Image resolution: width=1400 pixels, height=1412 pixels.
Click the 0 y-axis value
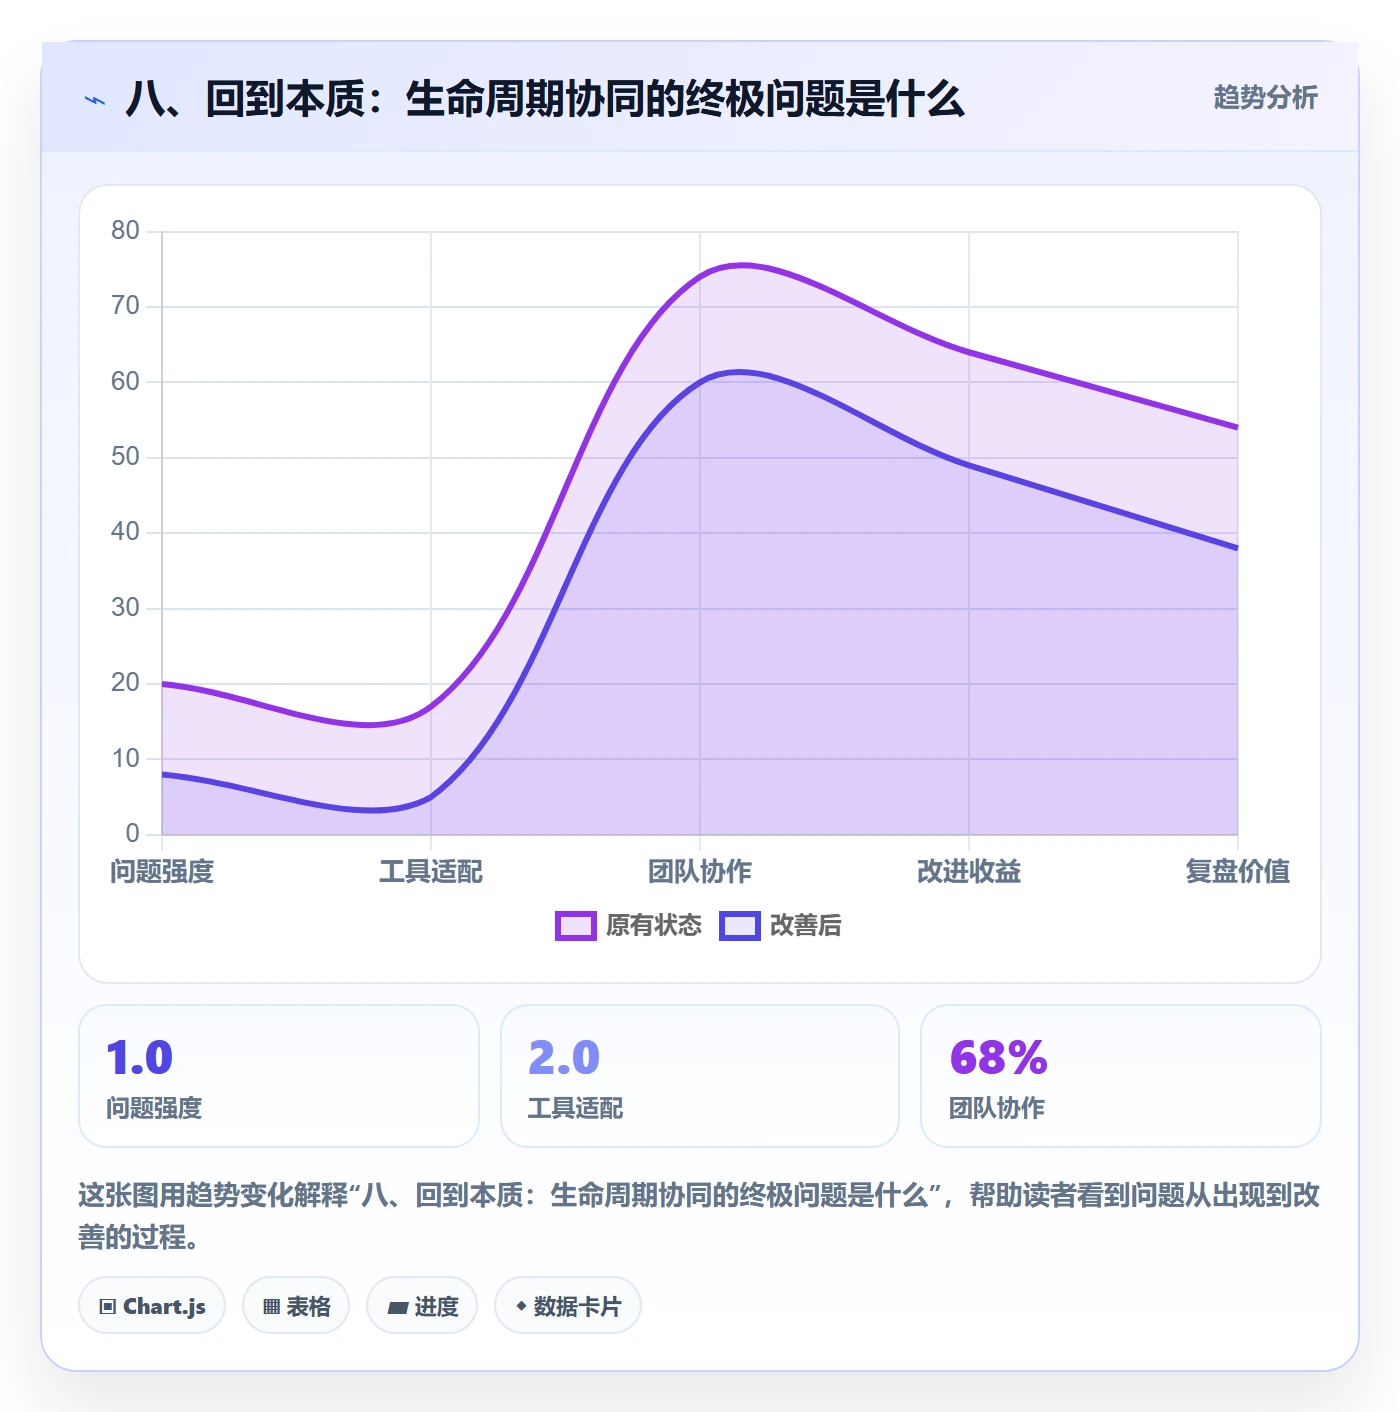tap(133, 834)
